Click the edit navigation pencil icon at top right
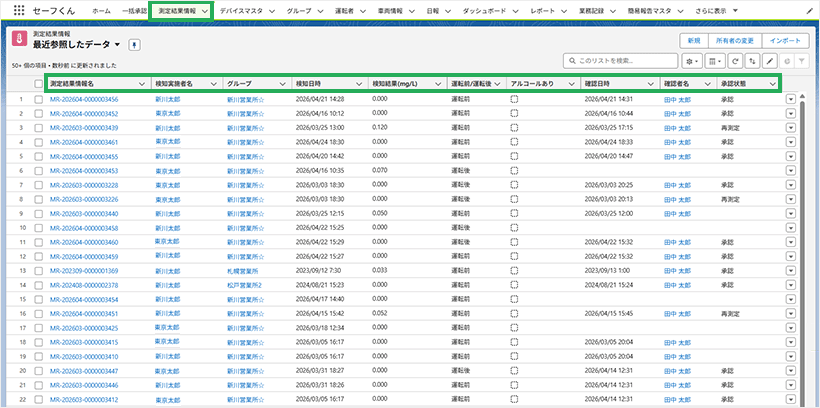820x408 pixels. click(x=809, y=10)
